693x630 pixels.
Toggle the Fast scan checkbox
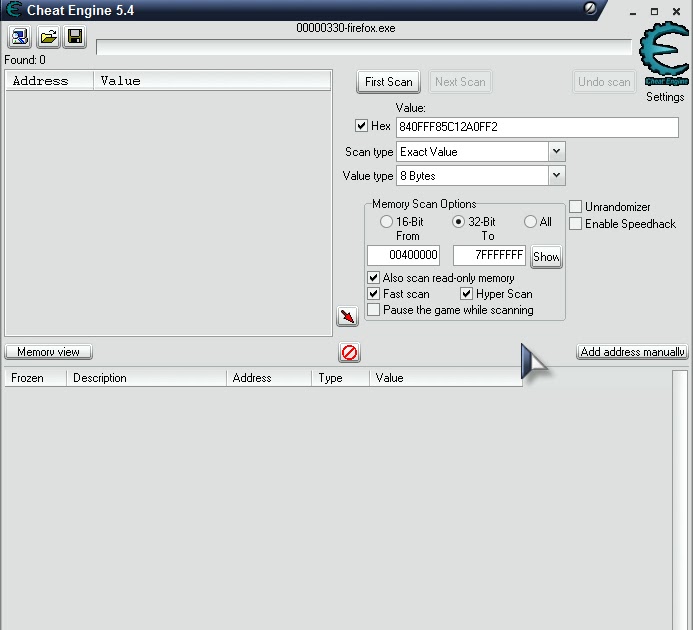pyautogui.click(x=373, y=294)
